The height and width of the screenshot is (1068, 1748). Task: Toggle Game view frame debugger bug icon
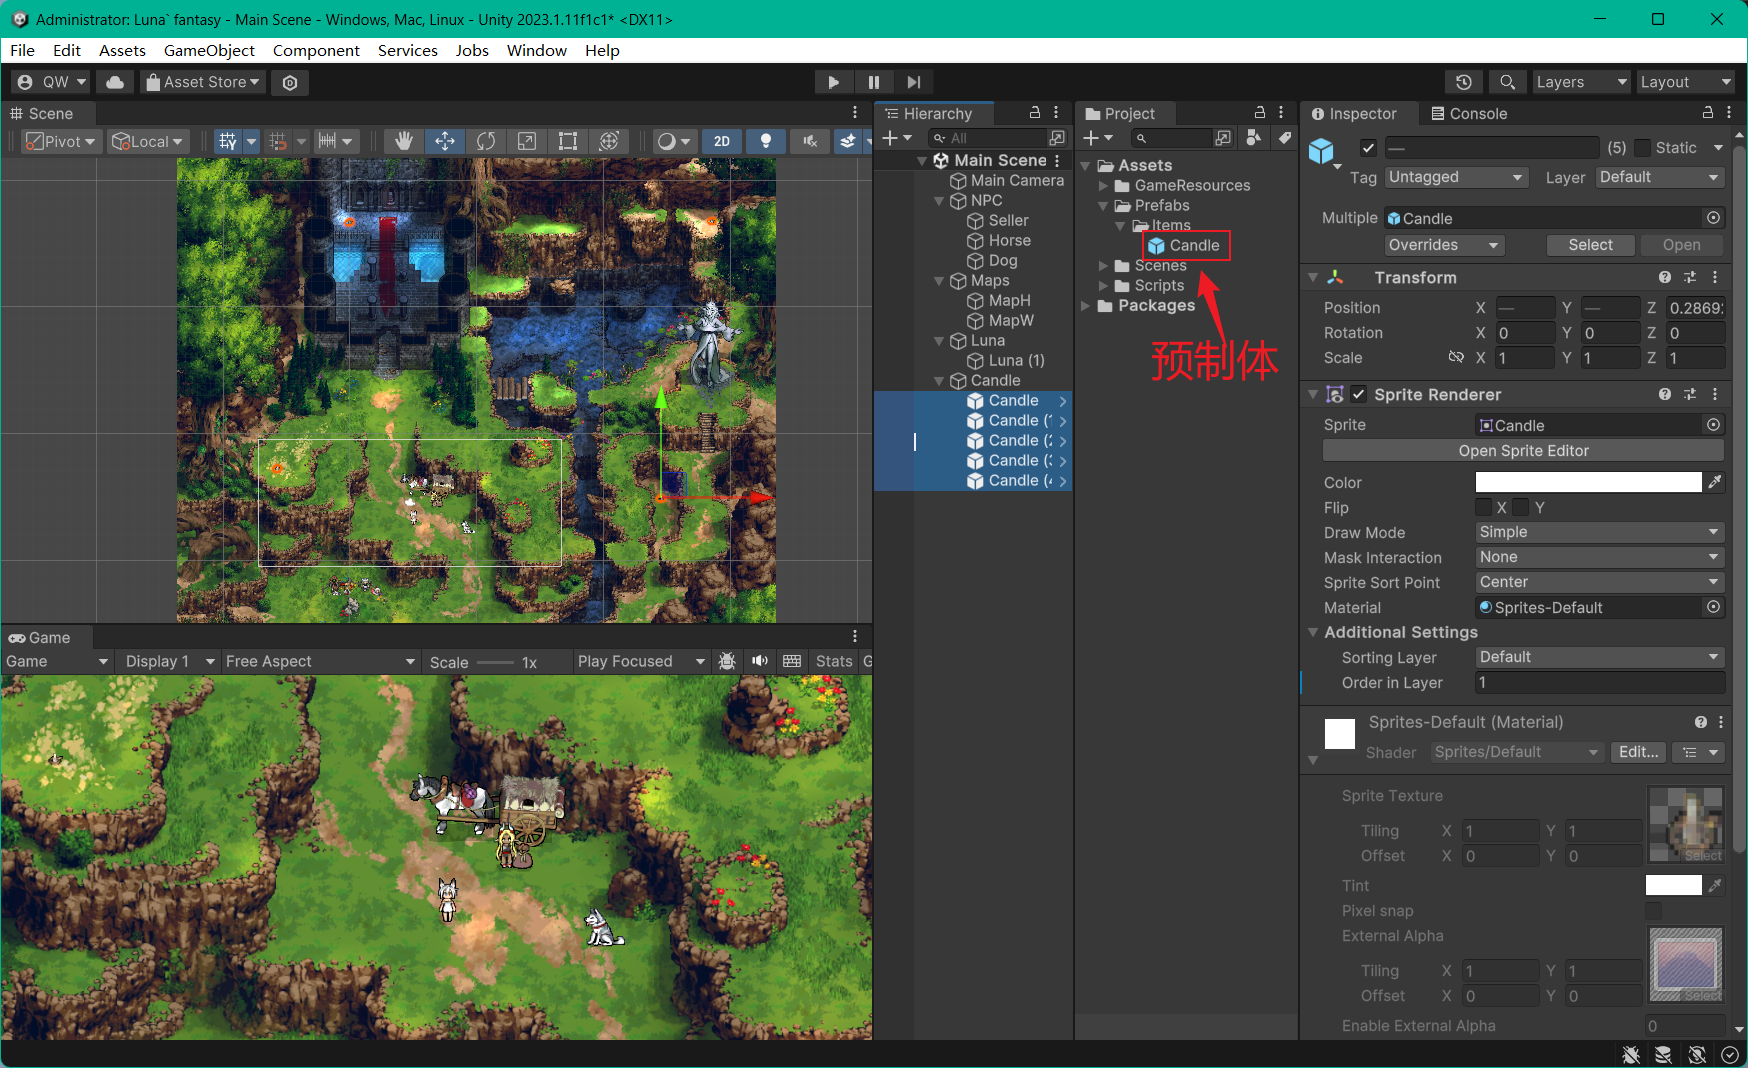(x=728, y=661)
